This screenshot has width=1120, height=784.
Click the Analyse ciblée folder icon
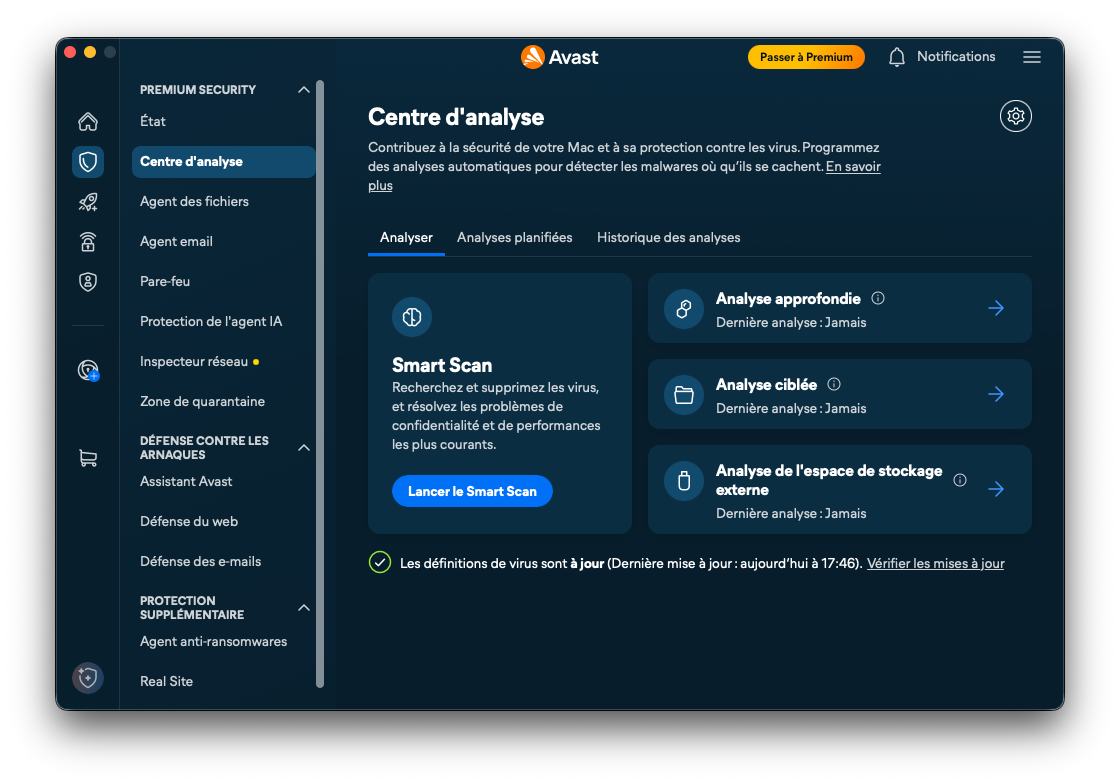(684, 394)
